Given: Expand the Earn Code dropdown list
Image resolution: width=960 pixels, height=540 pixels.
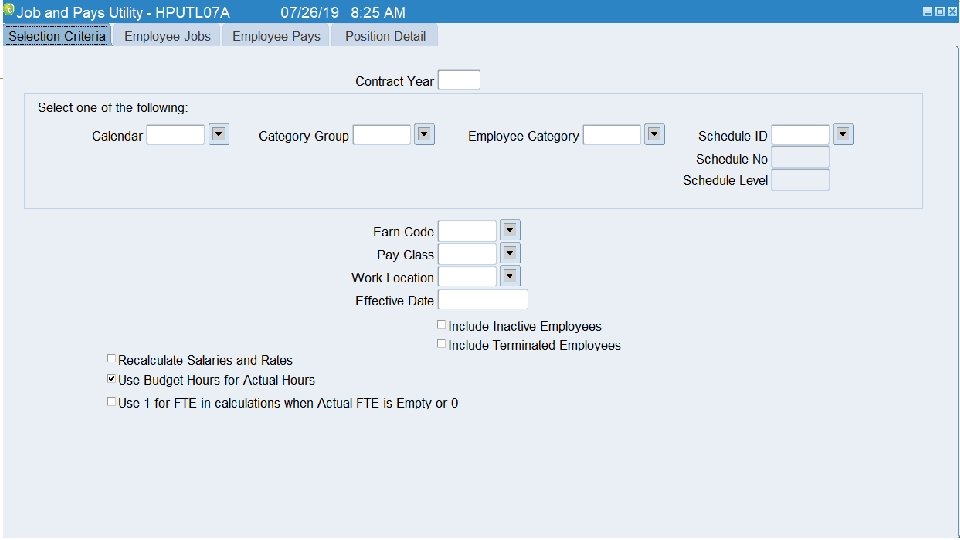Looking at the screenshot, I should (x=510, y=231).
